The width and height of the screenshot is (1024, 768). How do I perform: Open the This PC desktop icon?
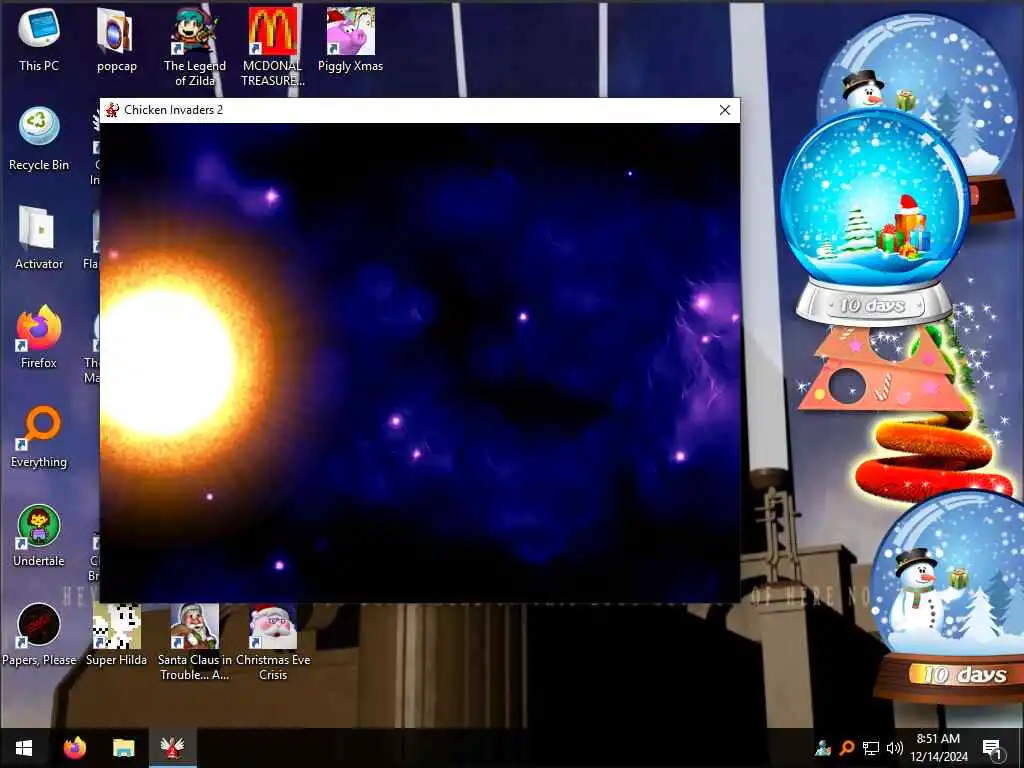click(x=39, y=39)
